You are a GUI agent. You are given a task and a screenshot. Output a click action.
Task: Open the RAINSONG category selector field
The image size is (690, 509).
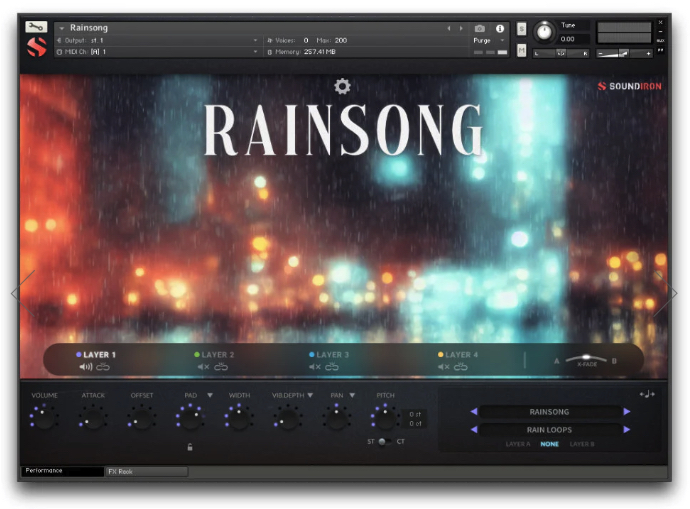point(550,412)
